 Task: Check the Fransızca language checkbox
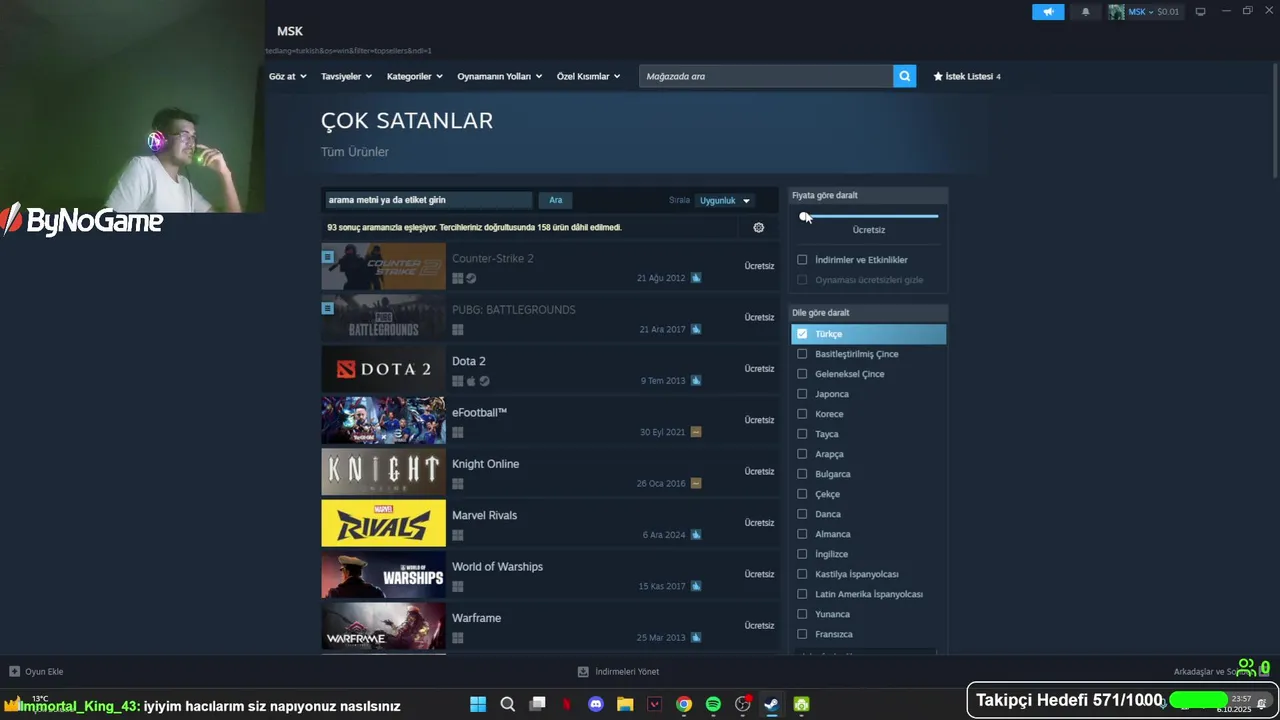tap(802, 634)
